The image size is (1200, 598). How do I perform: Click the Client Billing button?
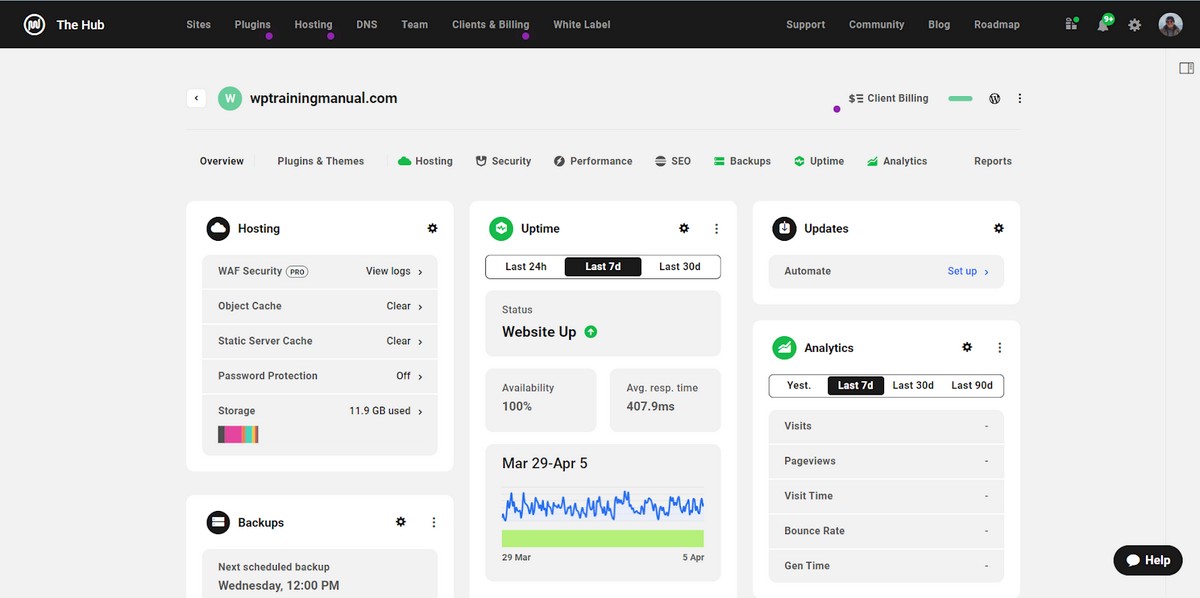(888, 98)
